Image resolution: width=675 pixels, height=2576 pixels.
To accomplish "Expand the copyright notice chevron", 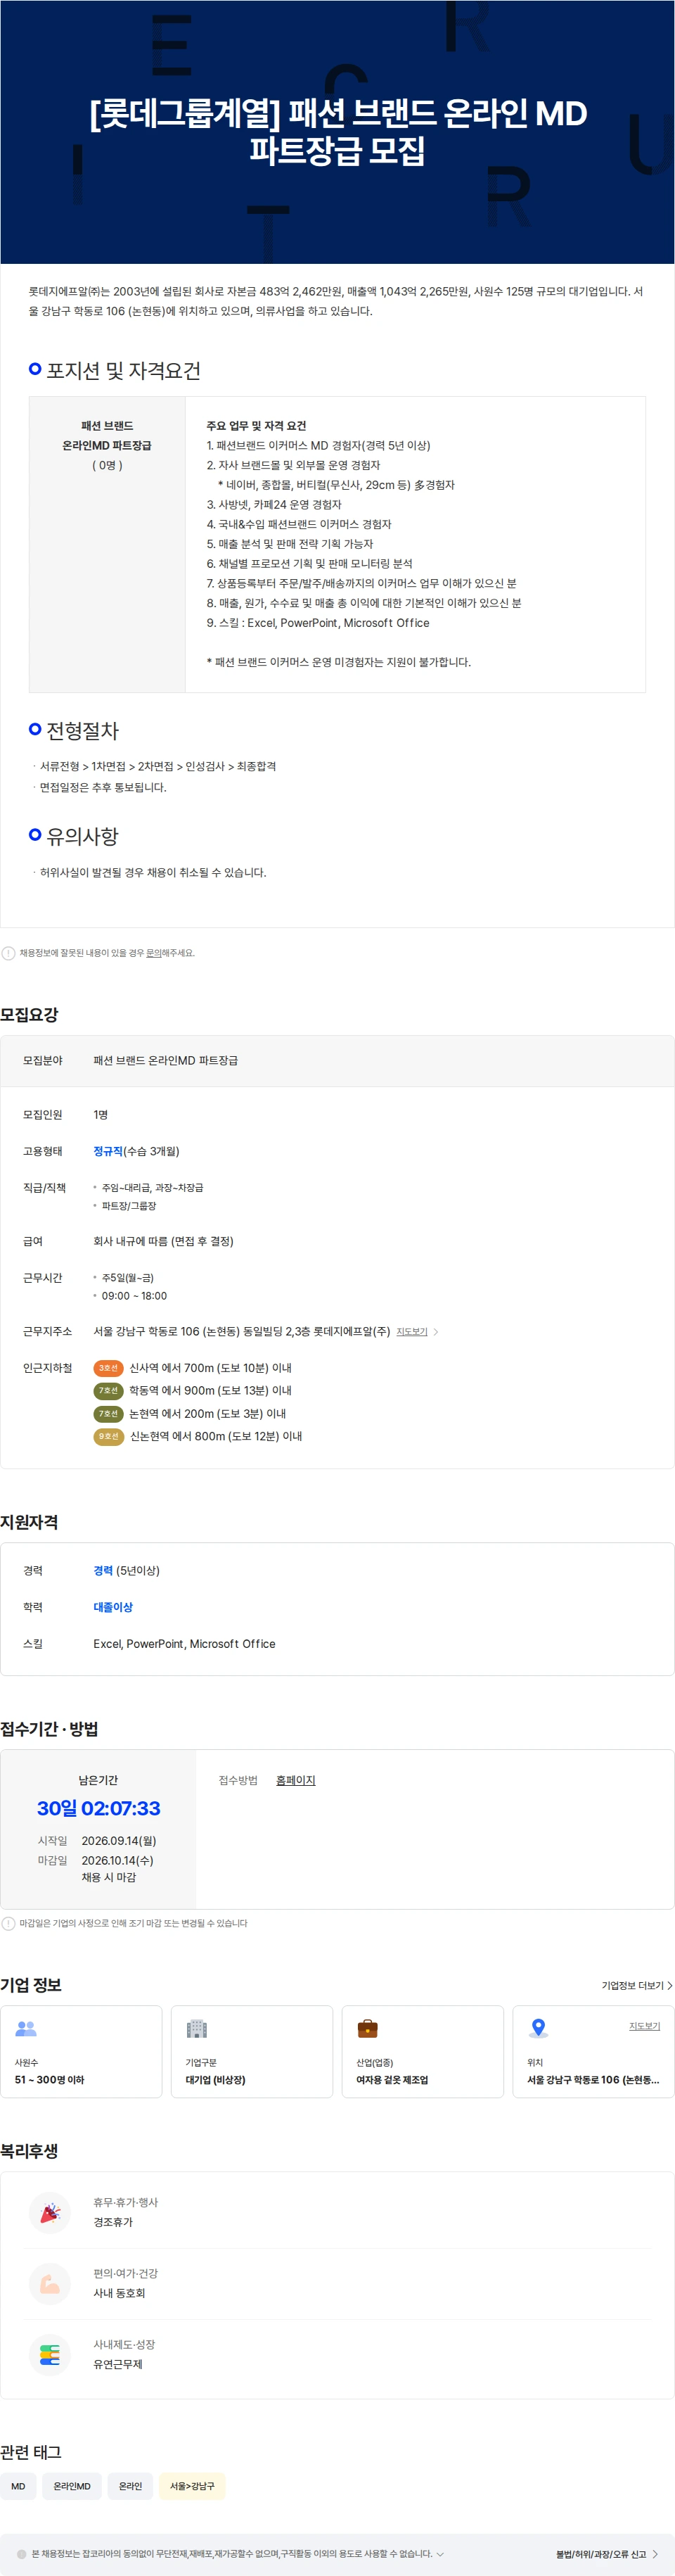I will click(440, 2554).
